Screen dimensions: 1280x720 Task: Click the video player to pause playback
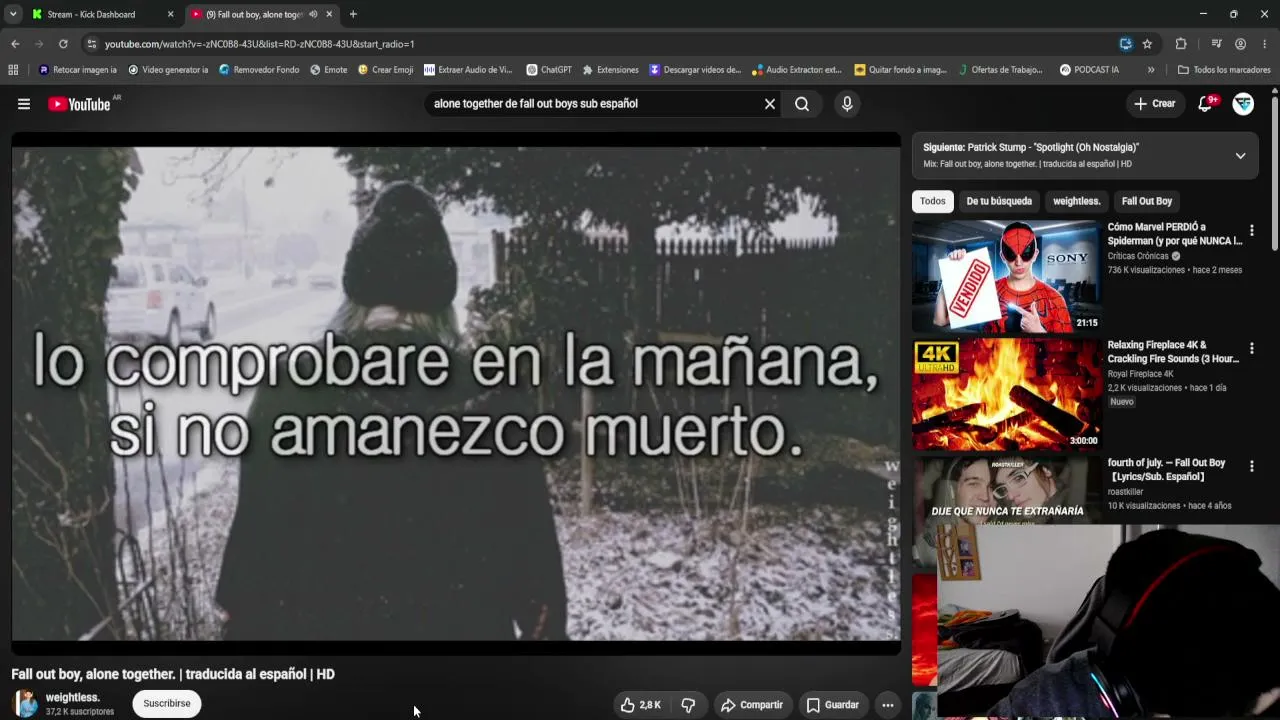tap(456, 394)
